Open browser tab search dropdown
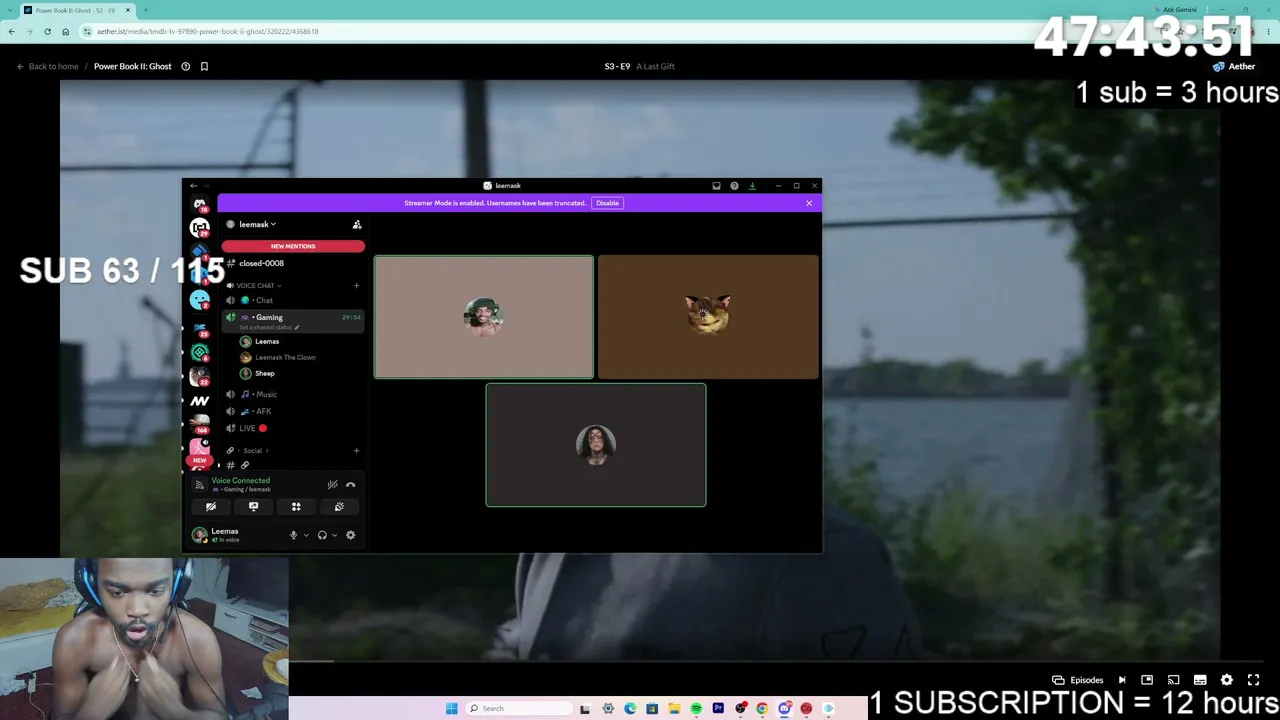1280x720 pixels. click(9, 10)
